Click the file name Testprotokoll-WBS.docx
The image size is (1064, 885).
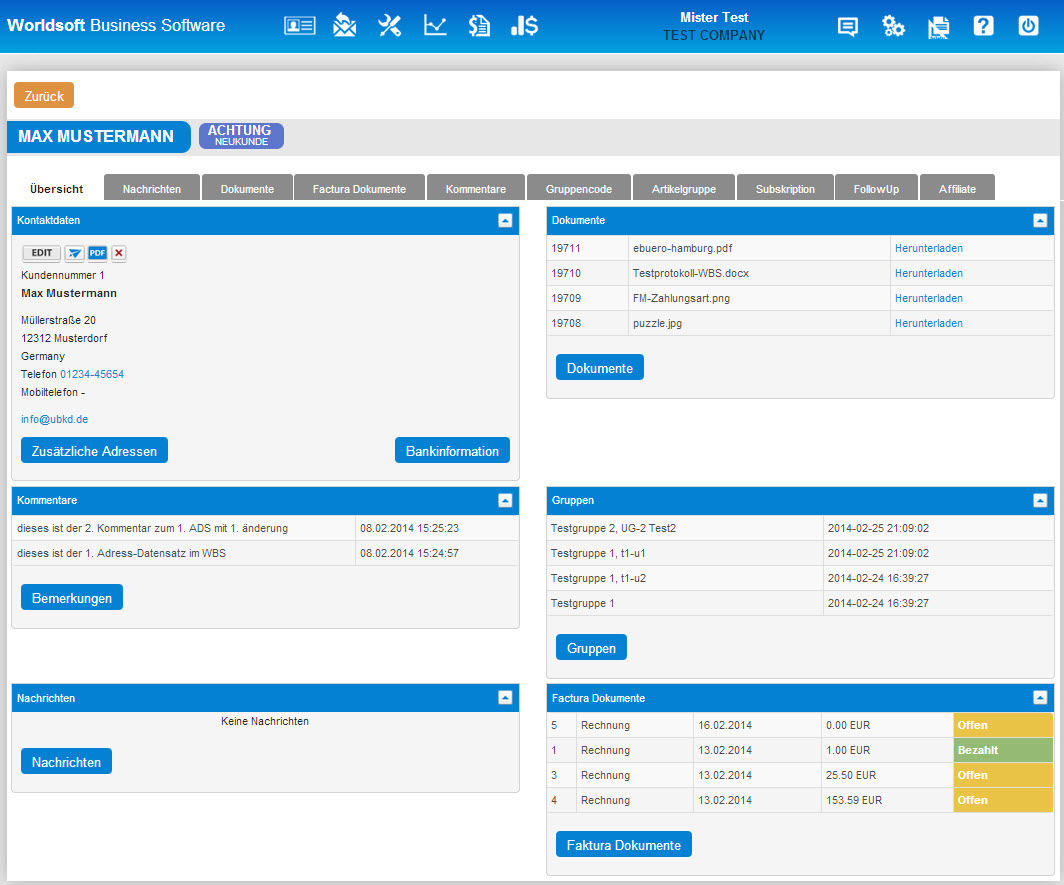point(691,274)
